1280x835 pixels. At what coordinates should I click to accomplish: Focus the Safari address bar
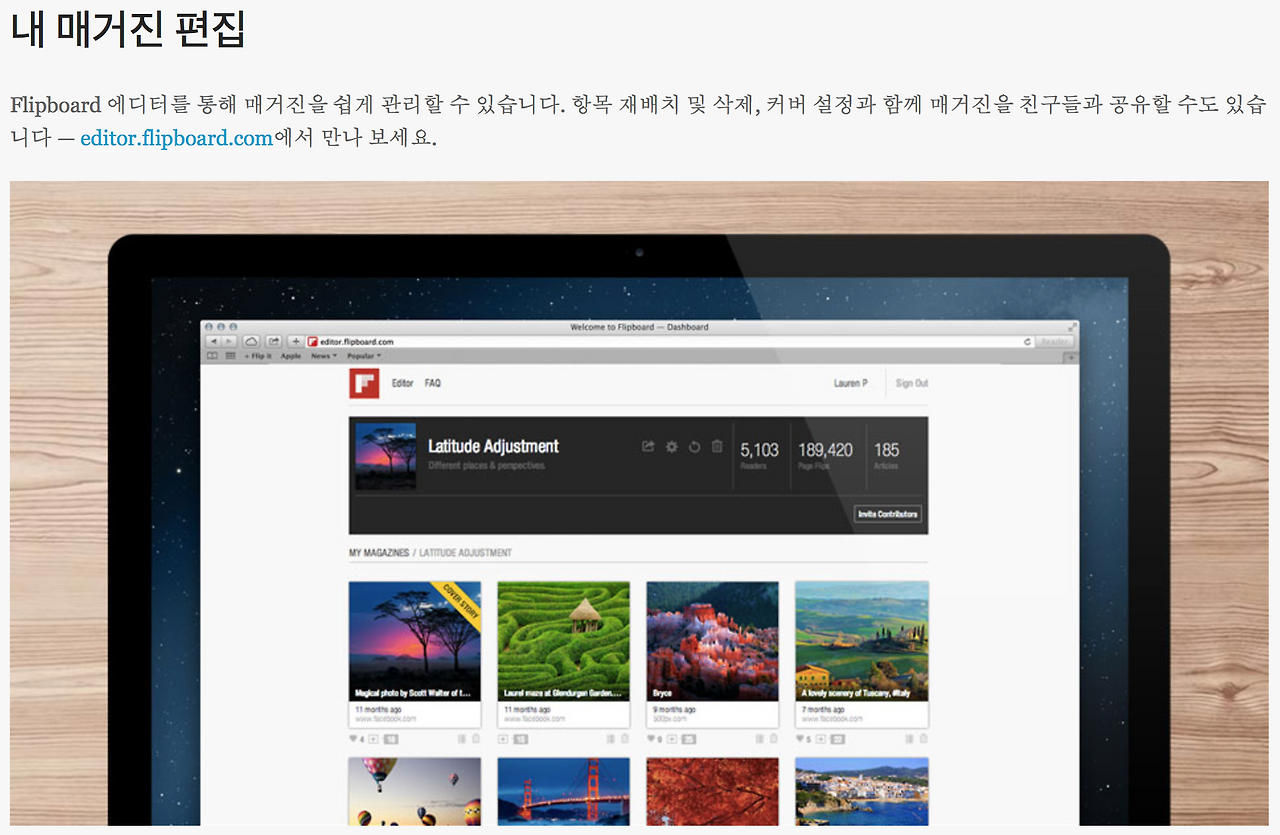[670, 342]
